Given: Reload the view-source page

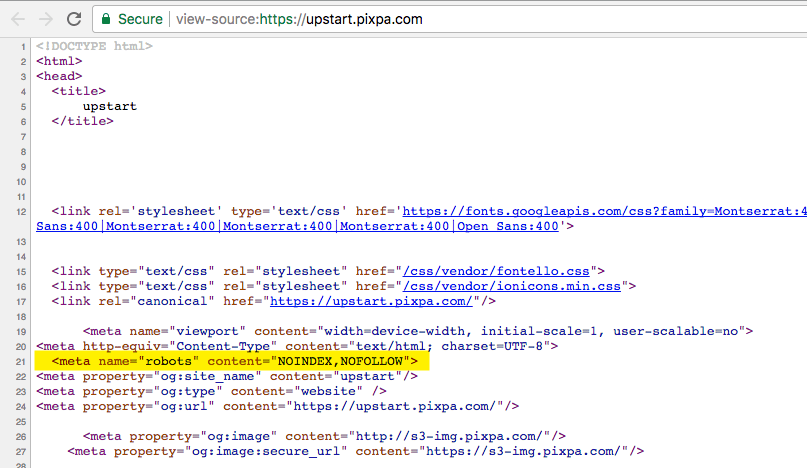Looking at the screenshot, I should pyautogui.click(x=75, y=18).
